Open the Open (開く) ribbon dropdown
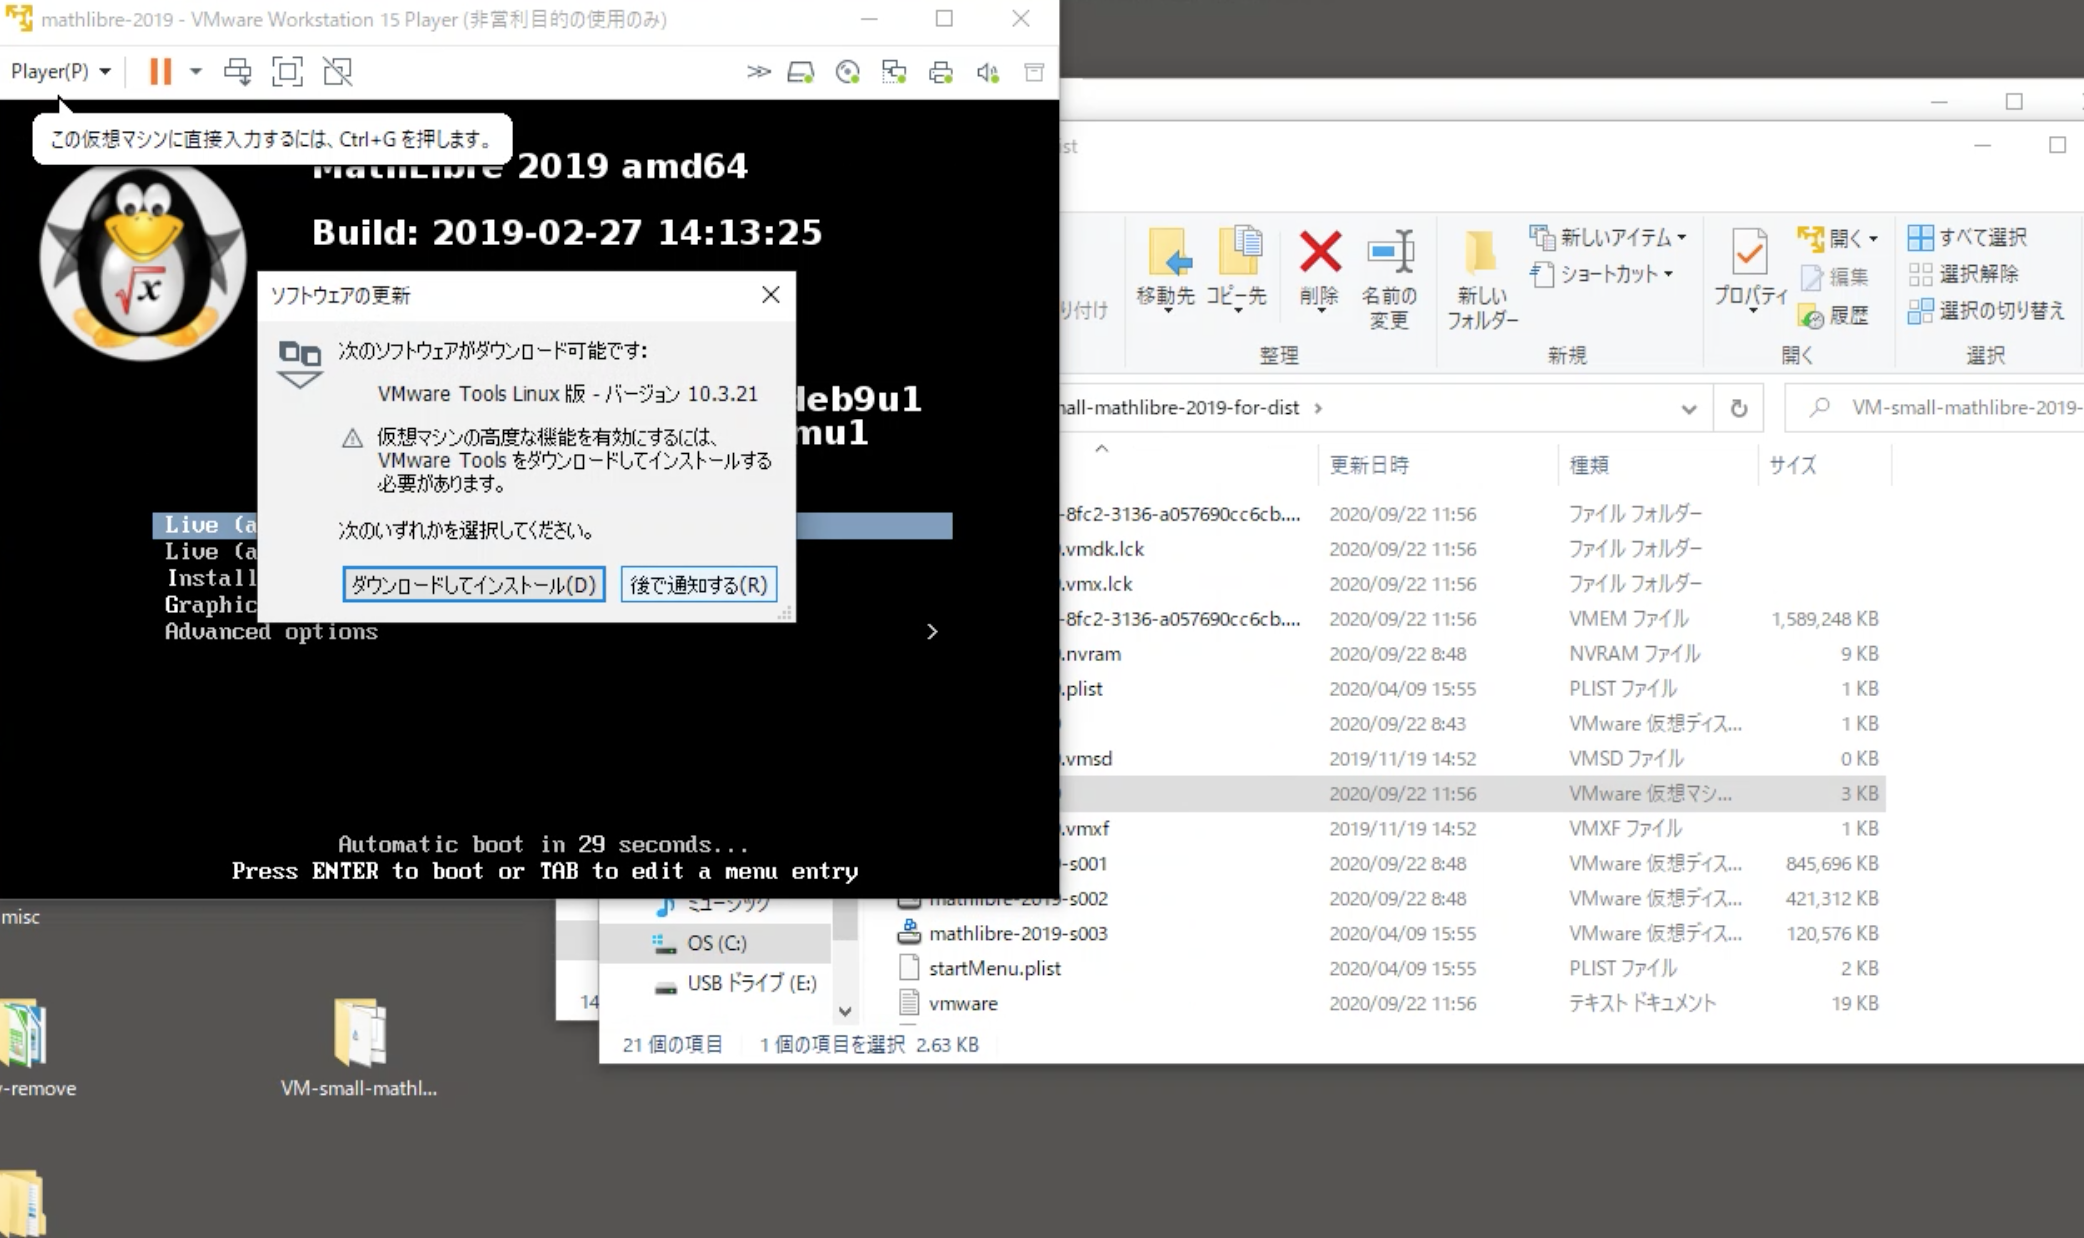This screenshot has height=1238, width=2084. coord(1838,238)
